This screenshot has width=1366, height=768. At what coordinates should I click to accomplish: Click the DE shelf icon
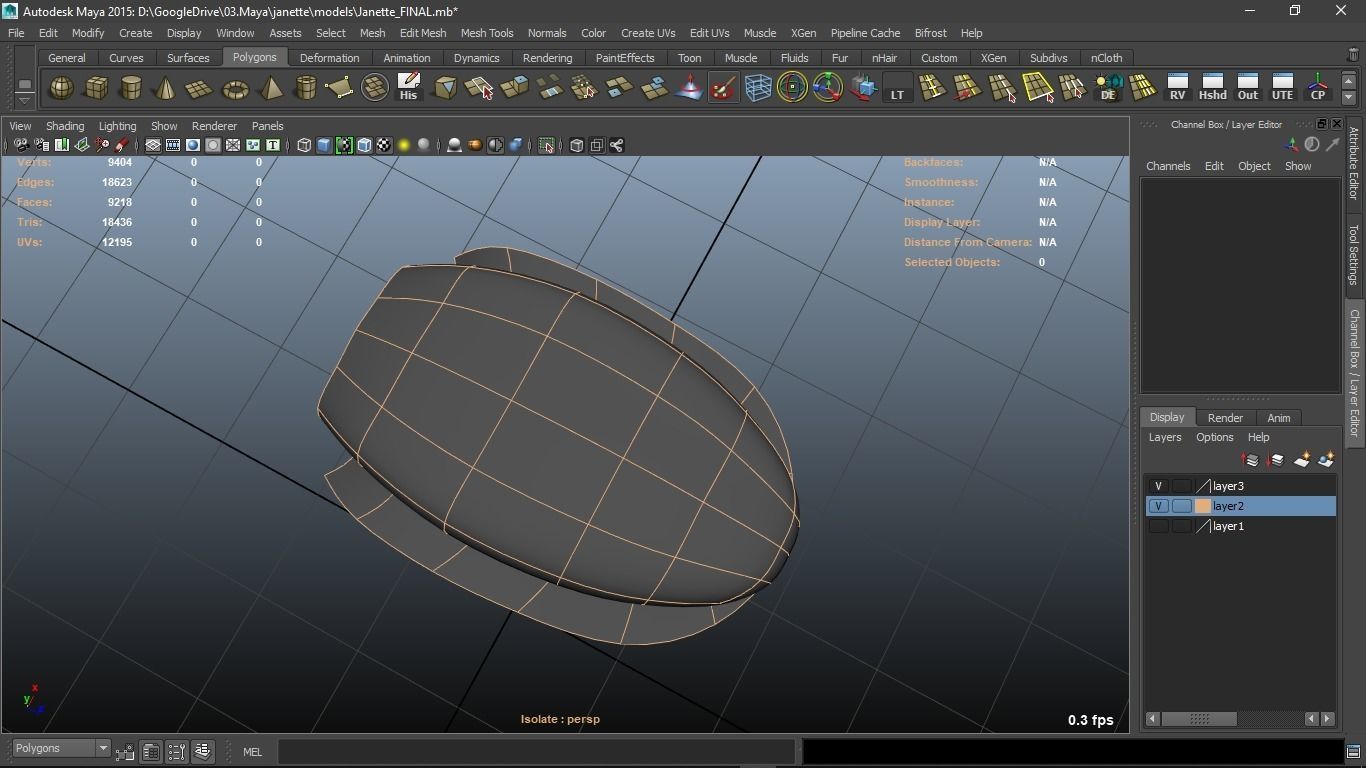pyautogui.click(x=1108, y=88)
